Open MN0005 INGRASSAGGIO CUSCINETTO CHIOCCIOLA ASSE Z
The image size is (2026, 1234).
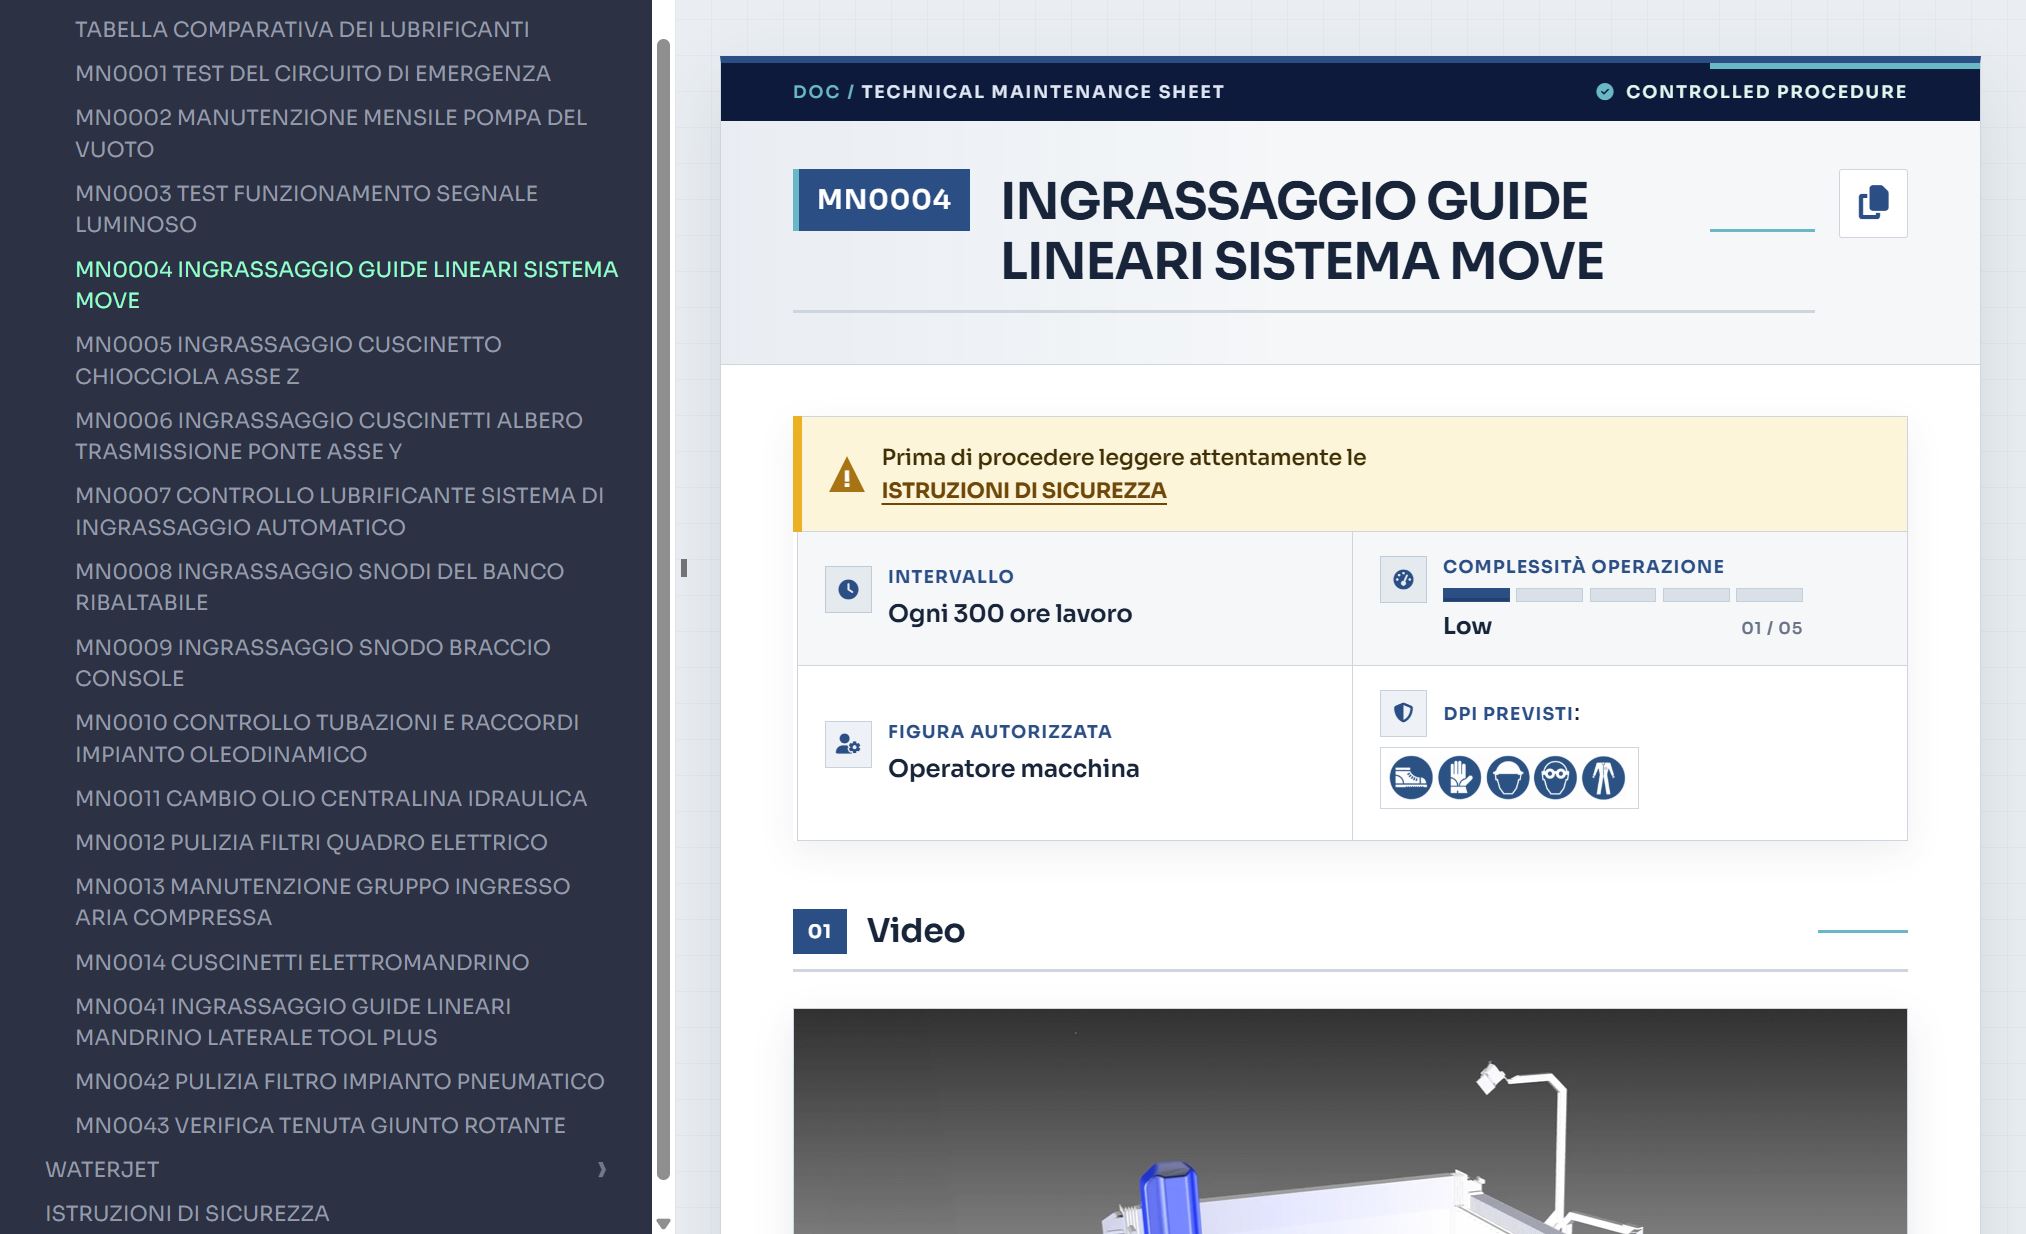pyautogui.click(x=288, y=360)
